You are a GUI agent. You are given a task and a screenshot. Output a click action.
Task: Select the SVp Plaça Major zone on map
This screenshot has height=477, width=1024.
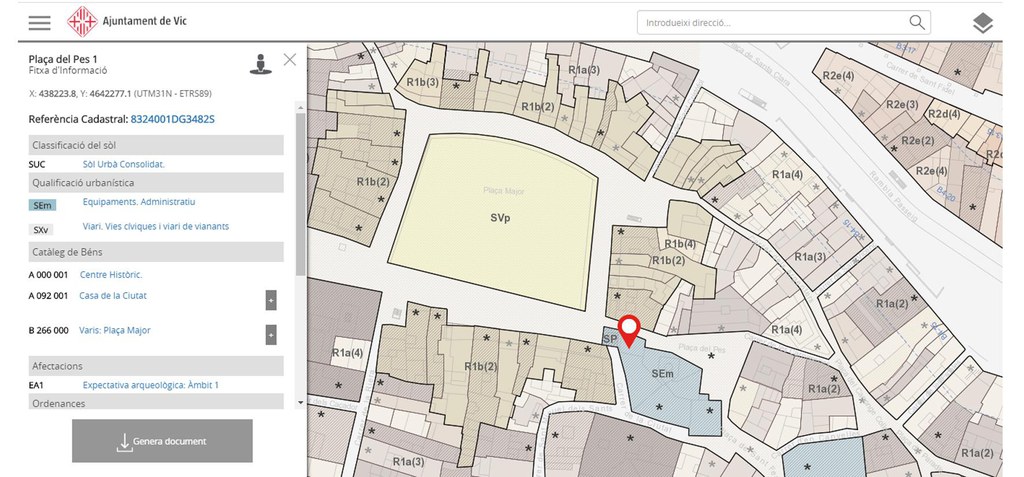point(495,218)
